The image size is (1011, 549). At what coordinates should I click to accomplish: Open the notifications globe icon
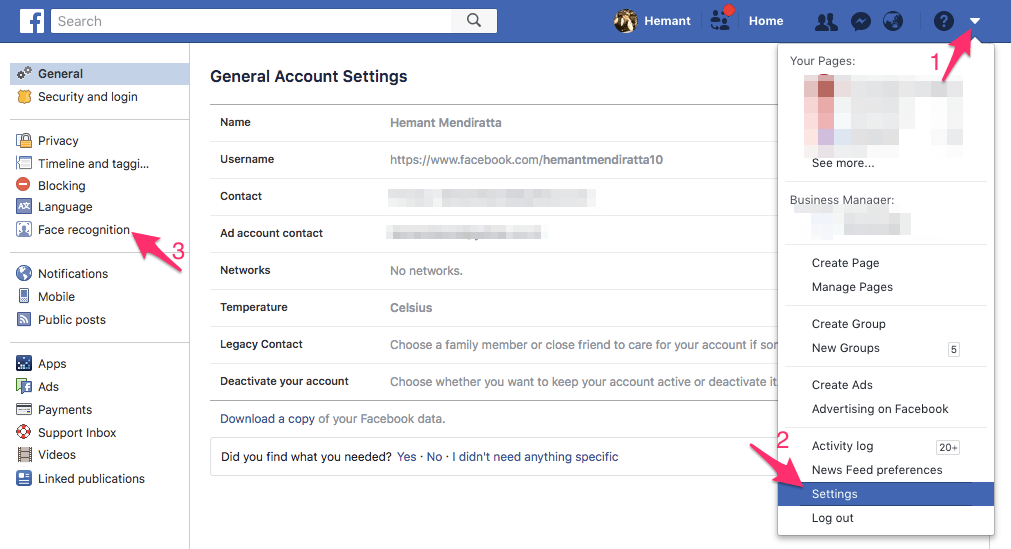[x=893, y=21]
